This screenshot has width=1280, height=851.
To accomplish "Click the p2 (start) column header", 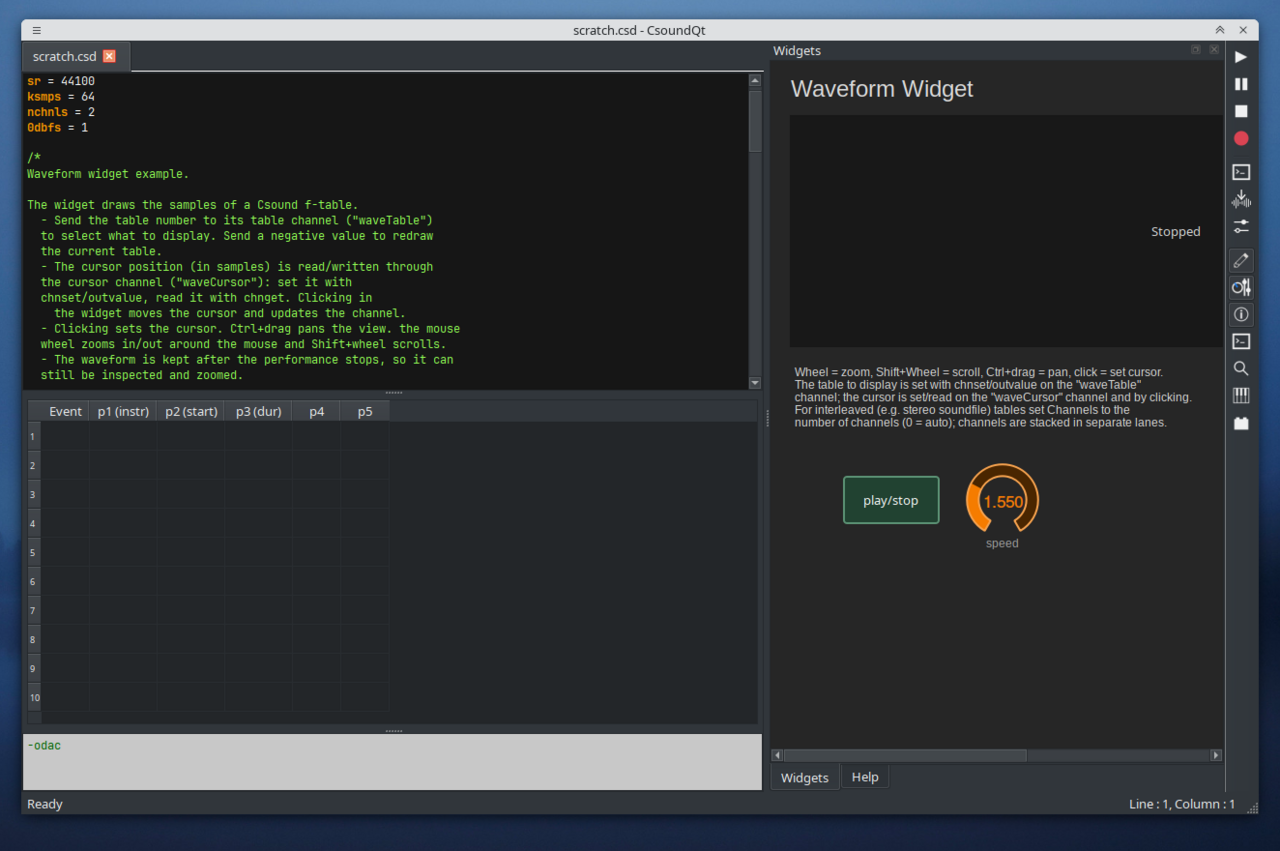I will pyautogui.click(x=191, y=411).
